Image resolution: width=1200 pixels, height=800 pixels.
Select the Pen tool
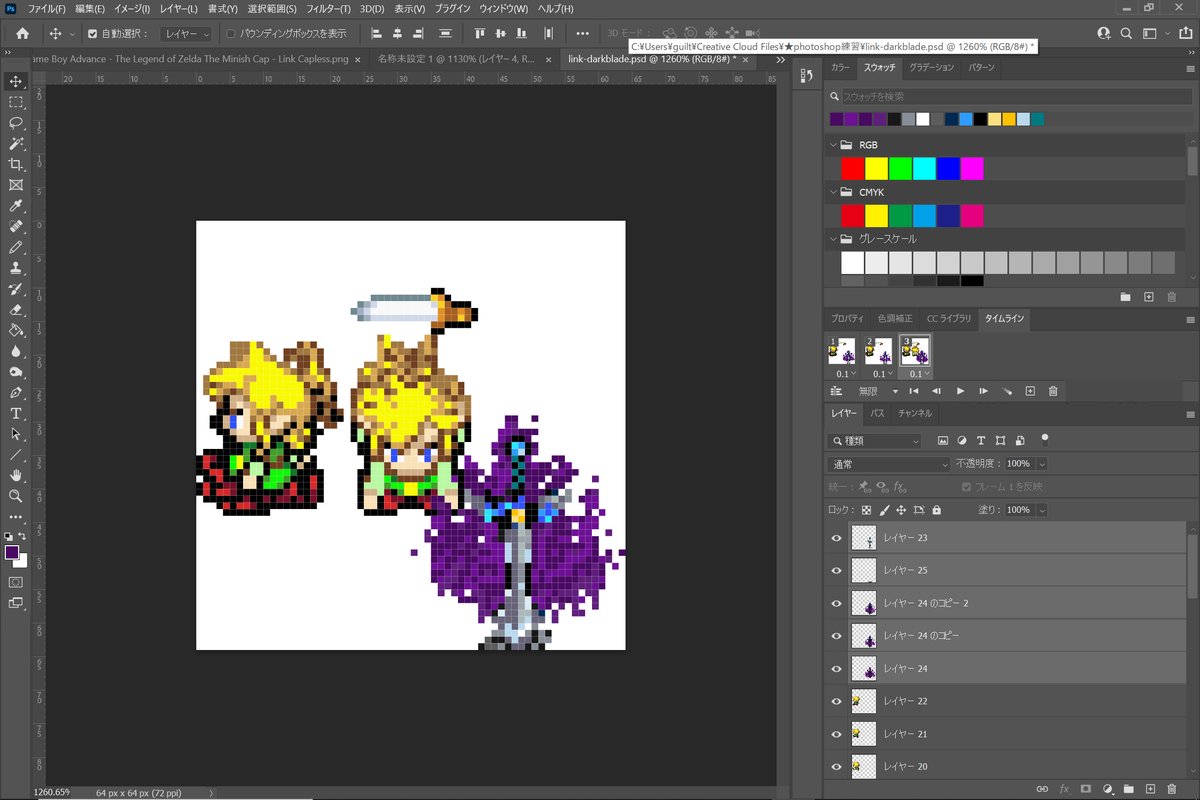(16, 393)
